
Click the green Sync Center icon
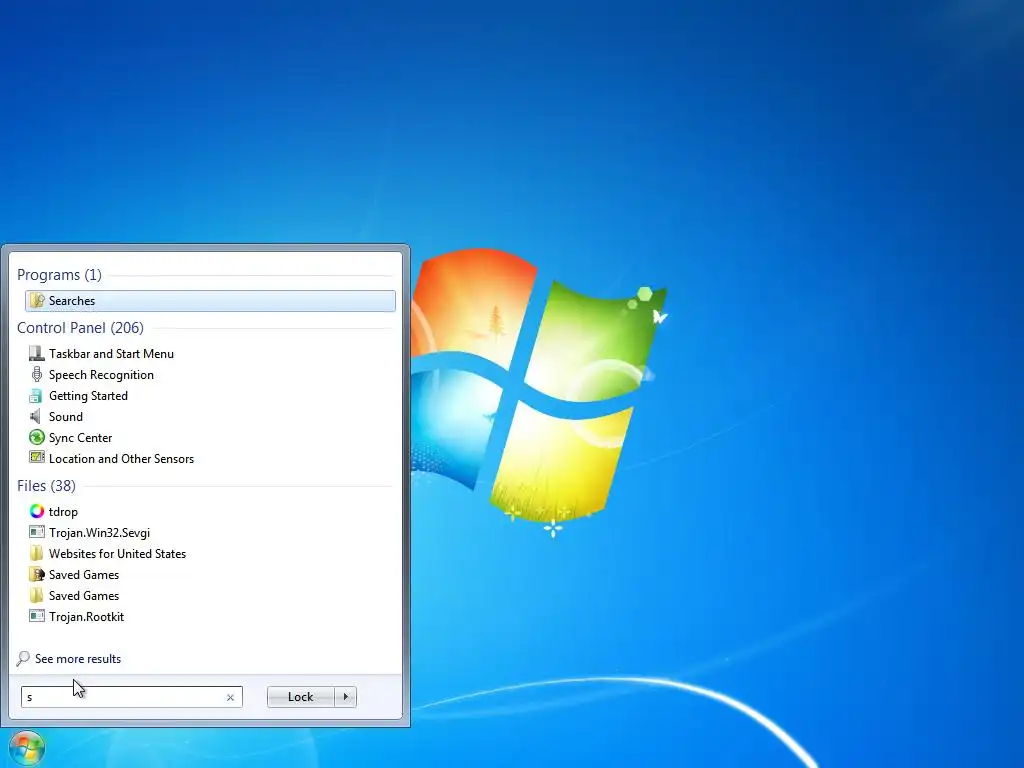(x=37, y=438)
